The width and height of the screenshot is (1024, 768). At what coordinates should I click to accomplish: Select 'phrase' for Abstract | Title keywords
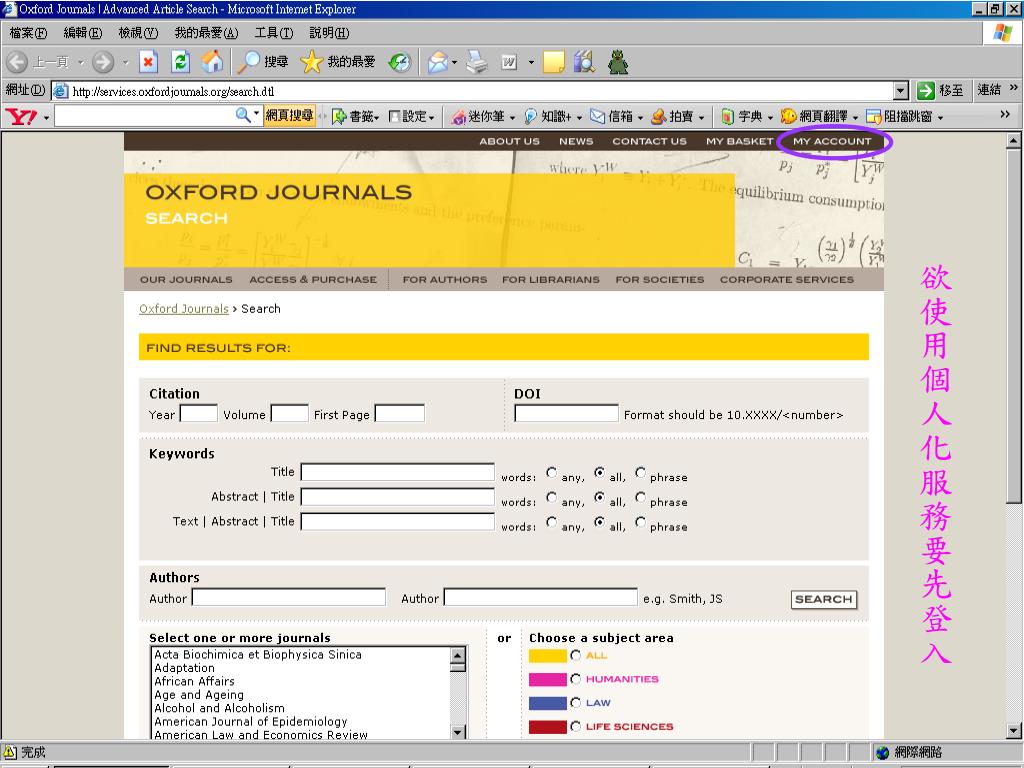(x=641, y=497)
